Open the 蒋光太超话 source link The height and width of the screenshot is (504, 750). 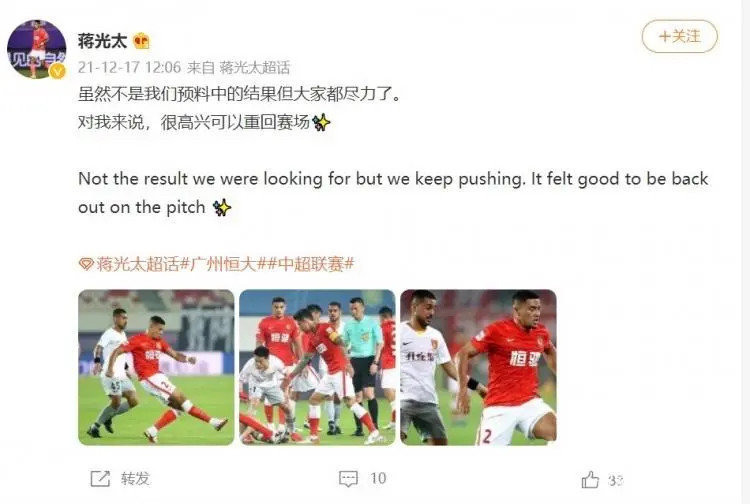[x=255, y=67]
